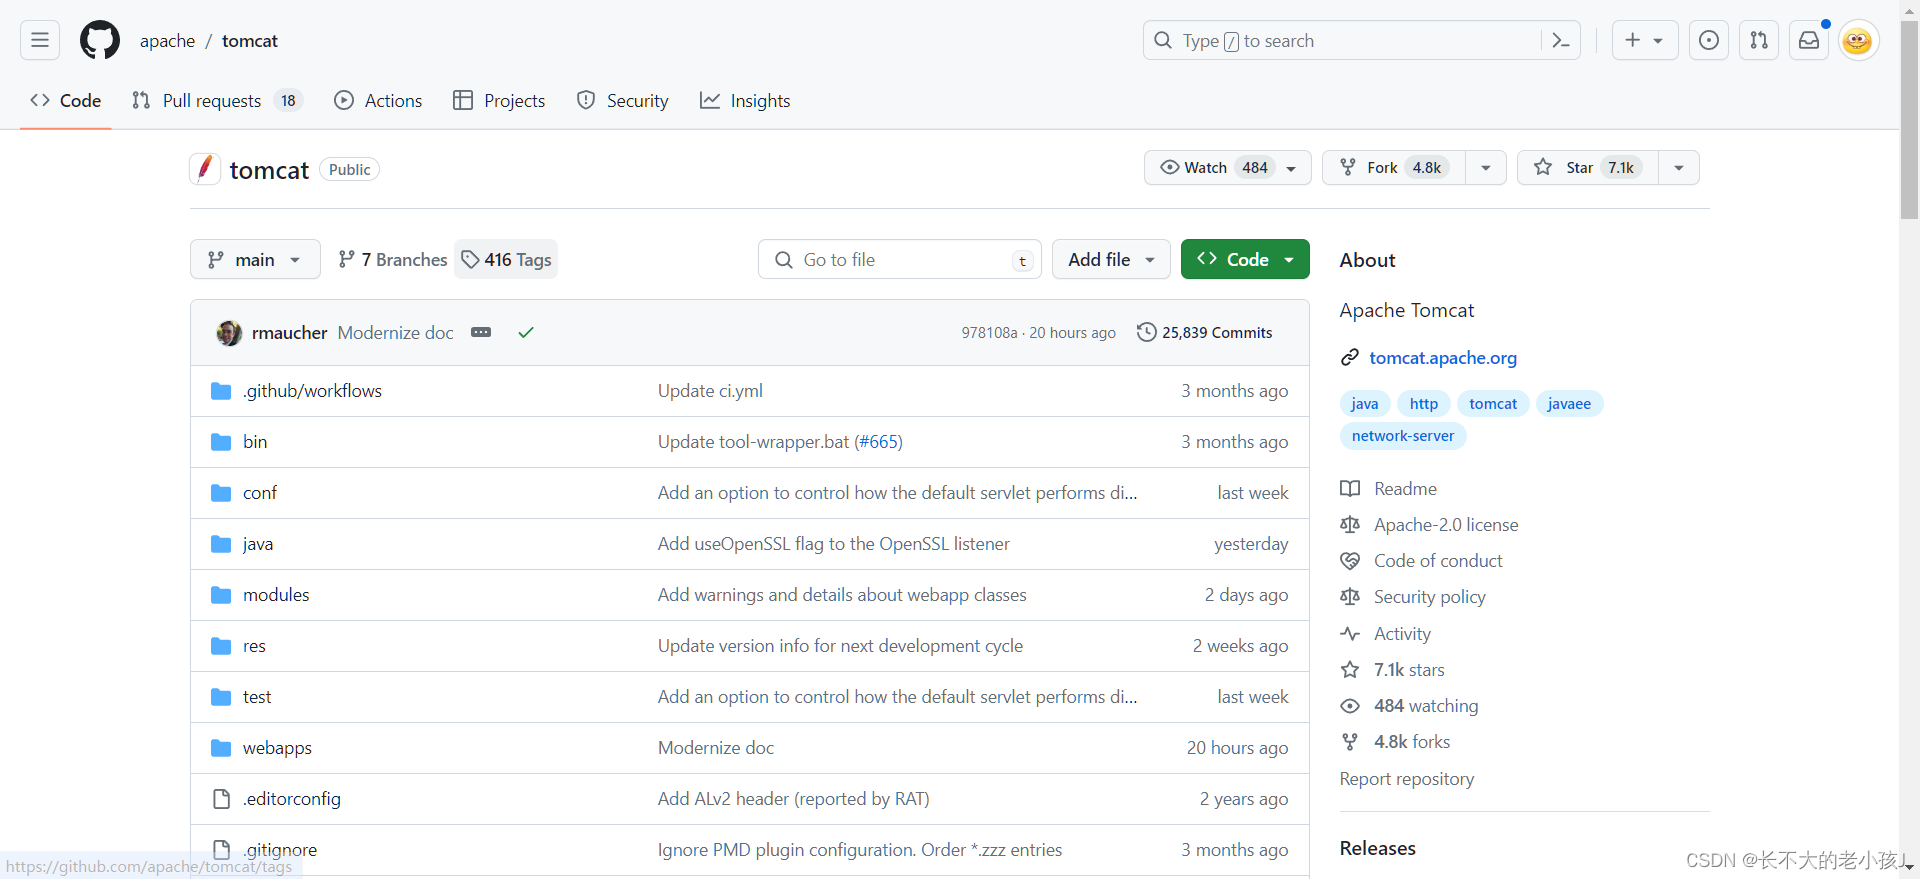Open the Modernize doc commit title

coord(396,333)
